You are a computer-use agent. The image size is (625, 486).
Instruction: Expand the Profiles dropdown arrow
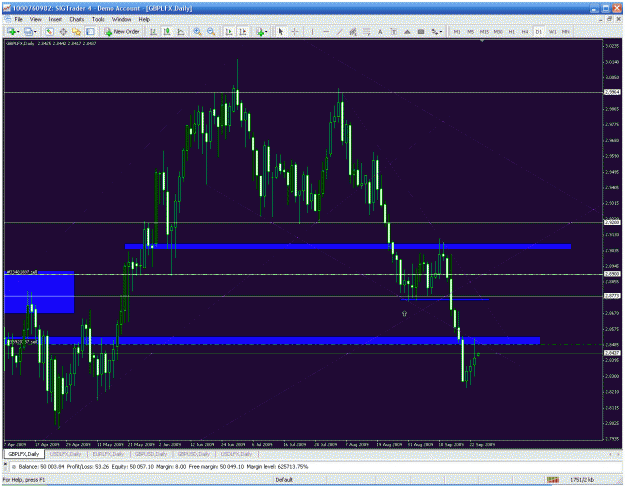[x=35, y=32]
